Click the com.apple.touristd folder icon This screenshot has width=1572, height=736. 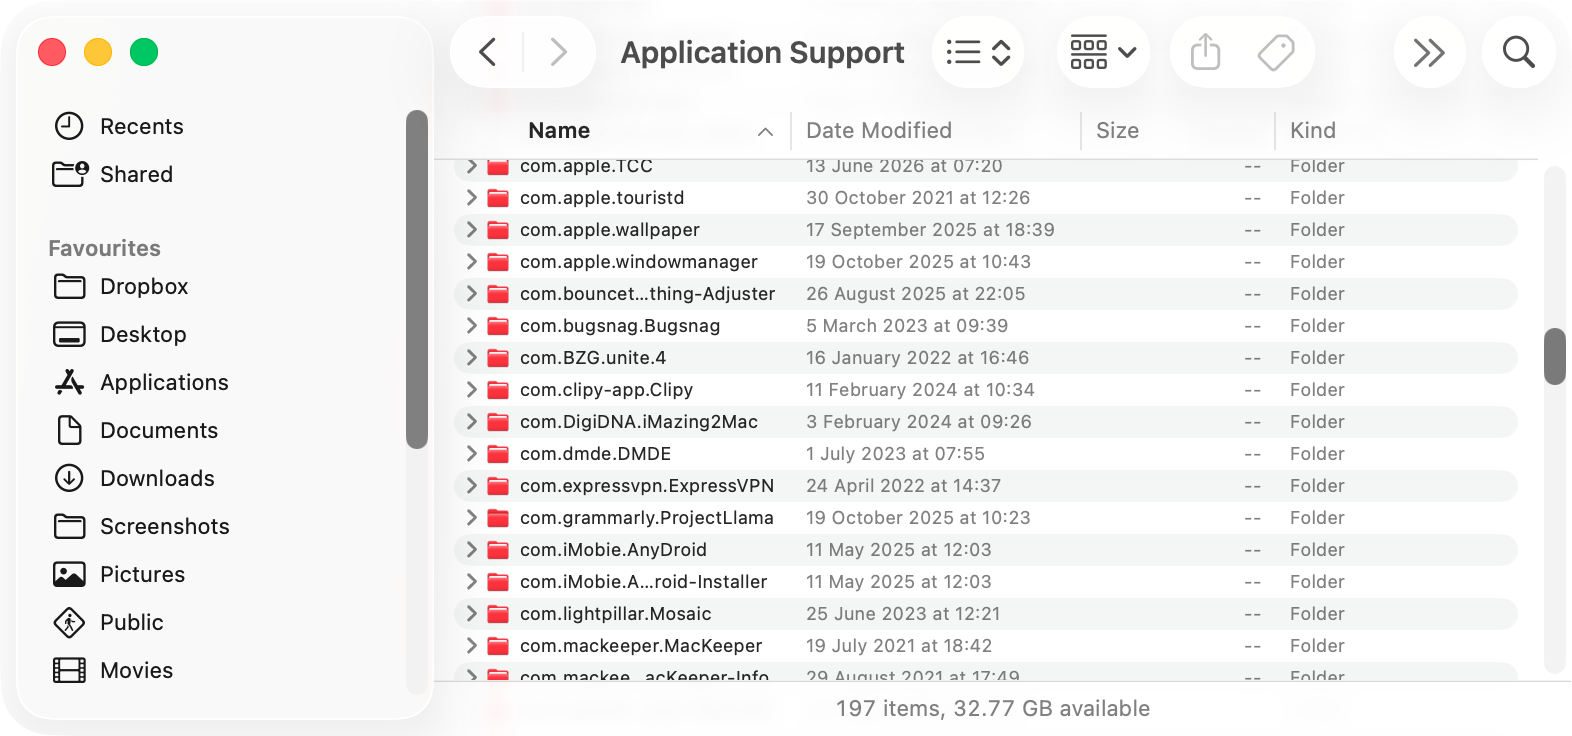pos(498,198)
